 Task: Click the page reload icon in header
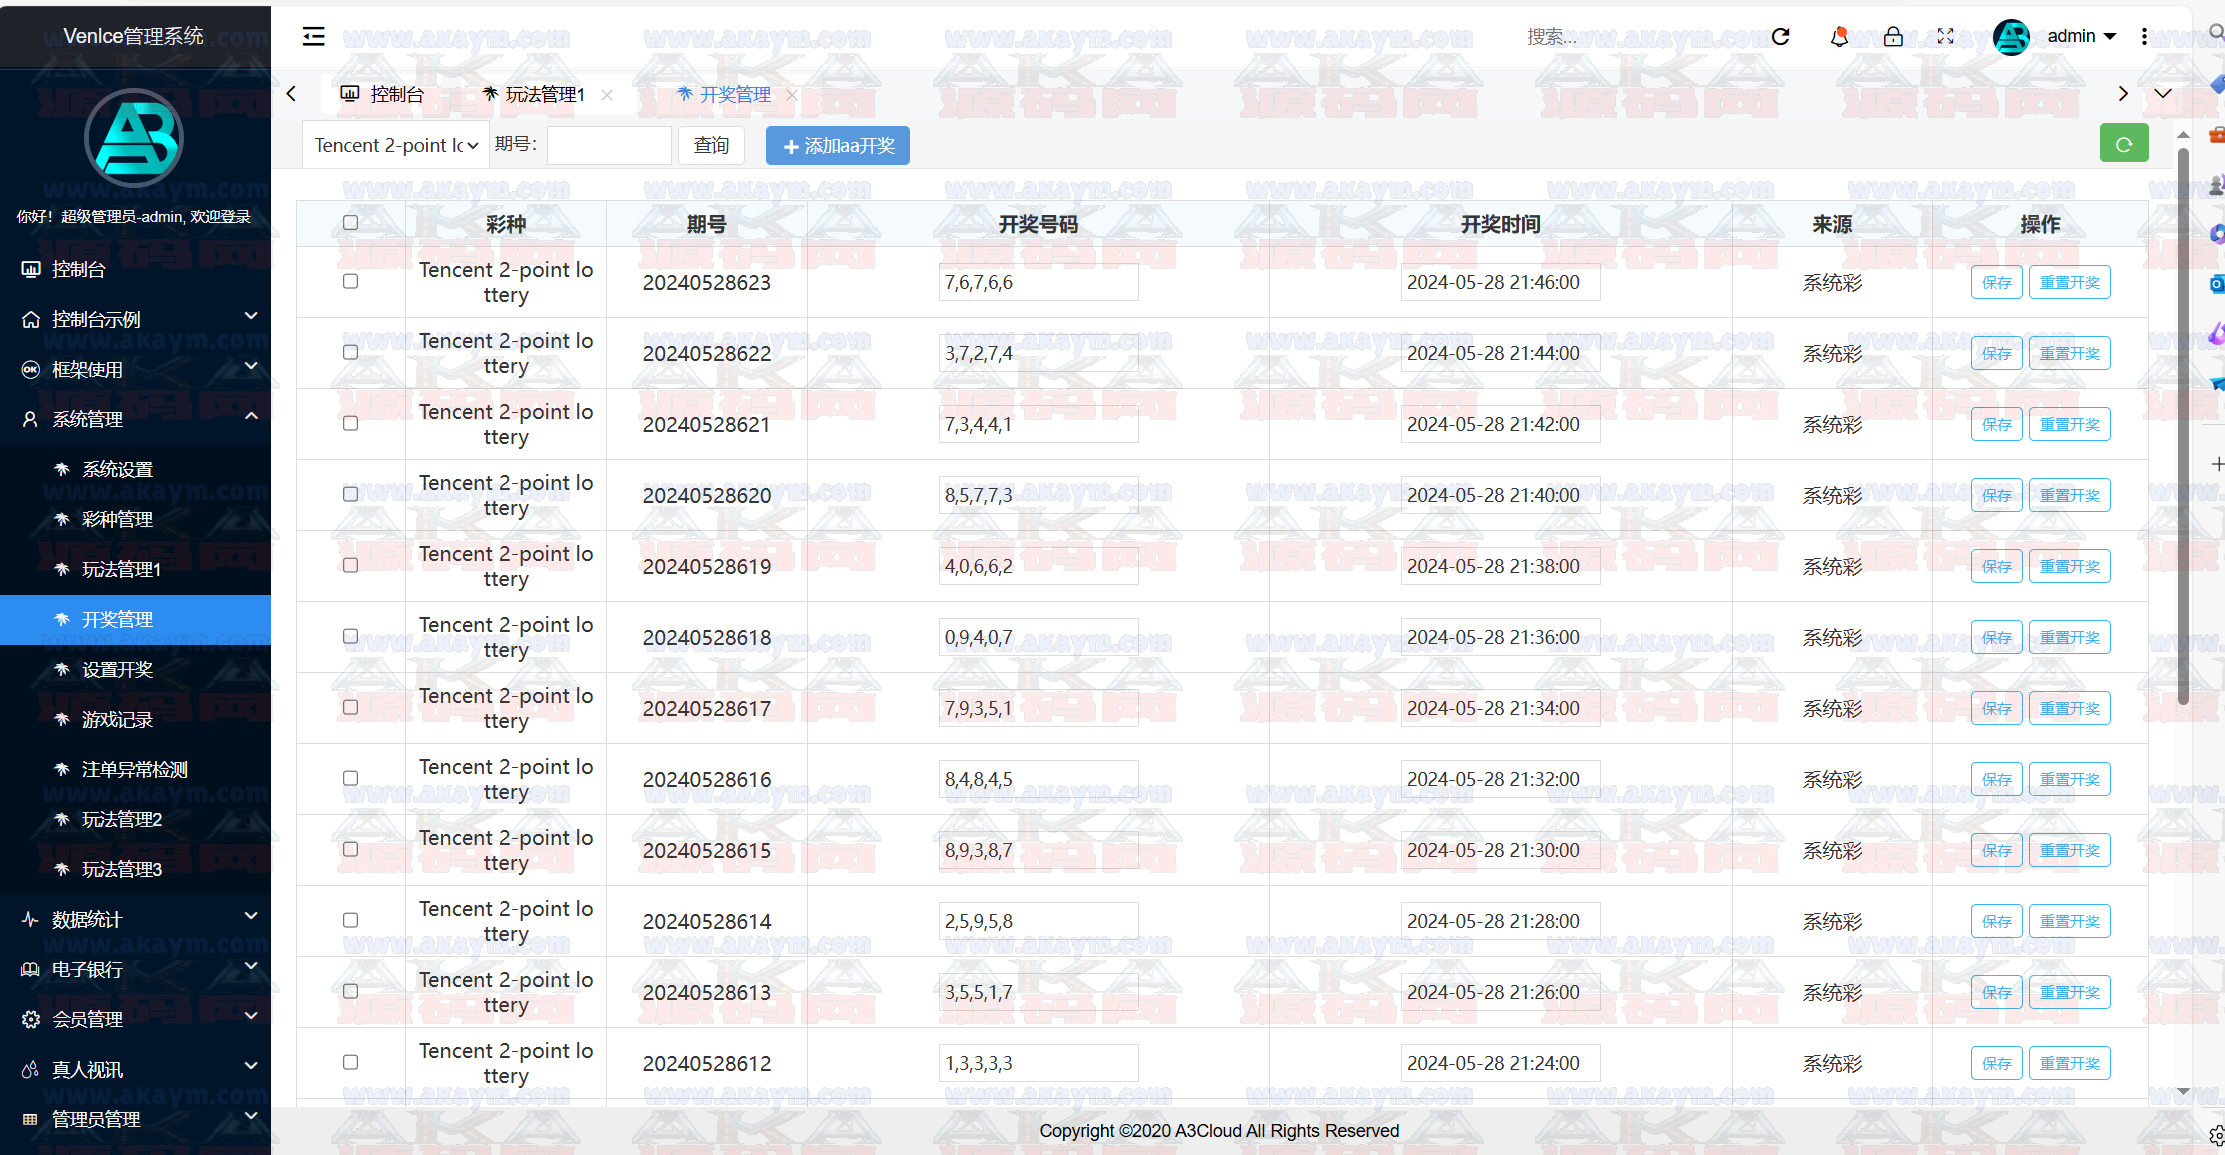[x=1780, y=37]
